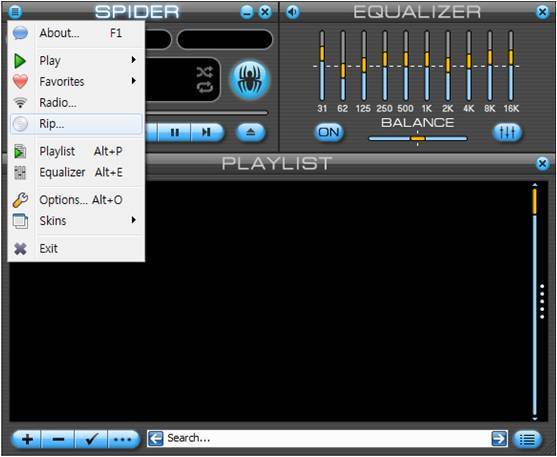This screenshot has width=557, height=457.
Task: Click the eject open file button
Action: 250,133
